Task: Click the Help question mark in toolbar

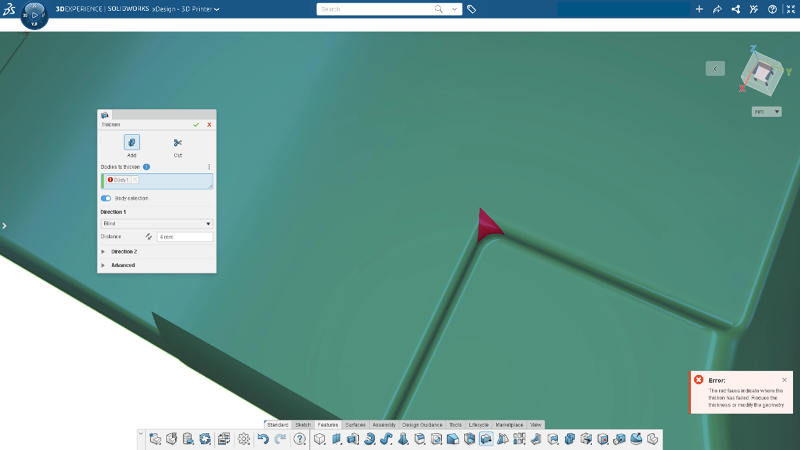Action: tap(299, 439)
